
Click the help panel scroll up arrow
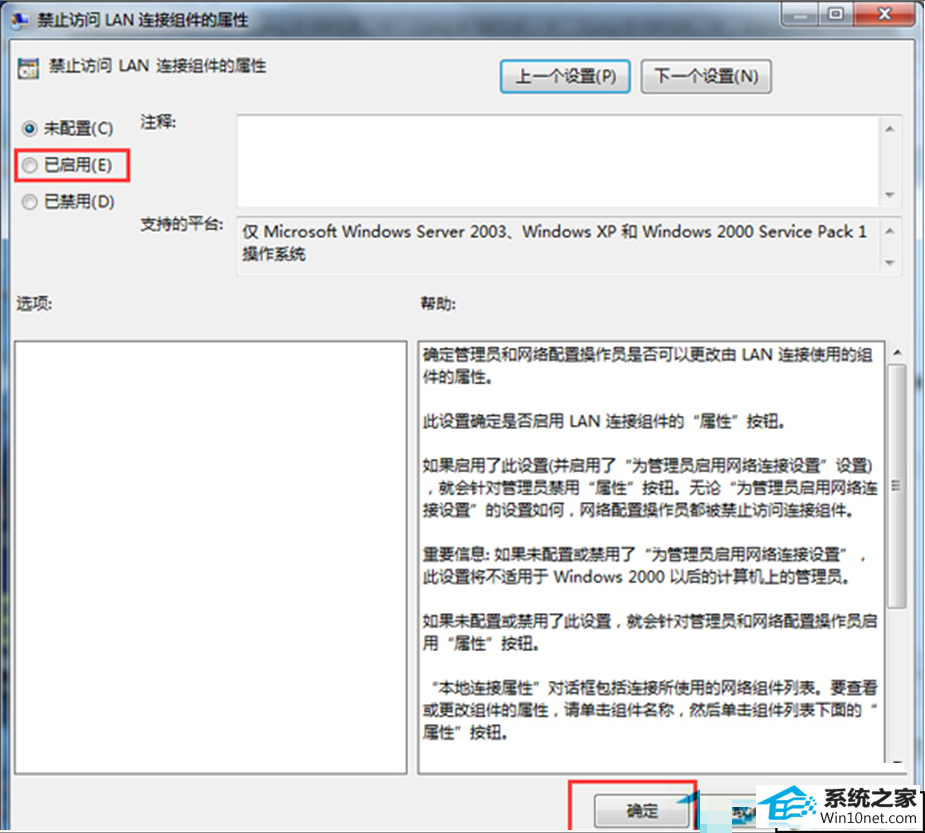(x=897, y=353)
